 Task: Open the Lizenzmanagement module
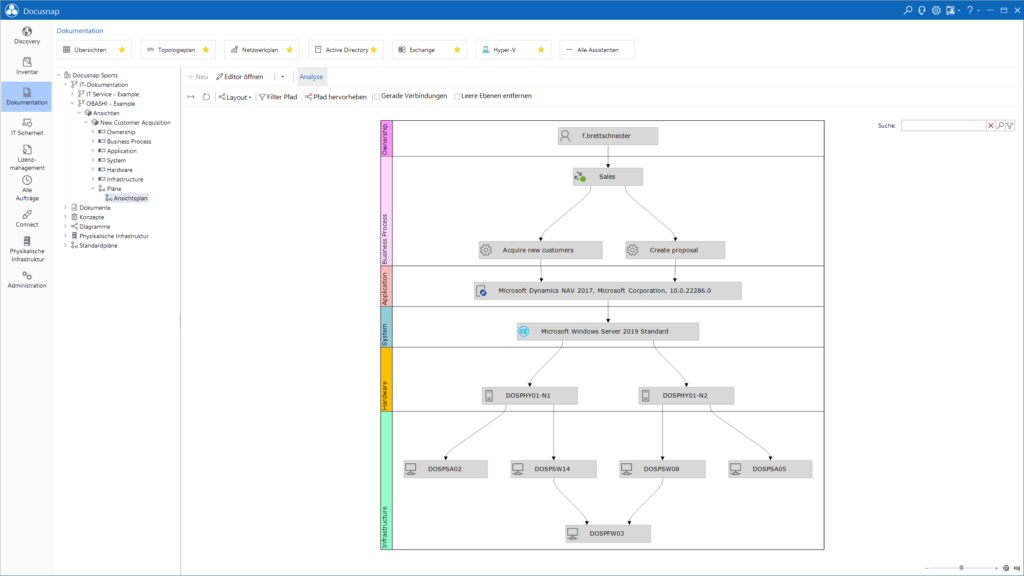tap(26, 157)
